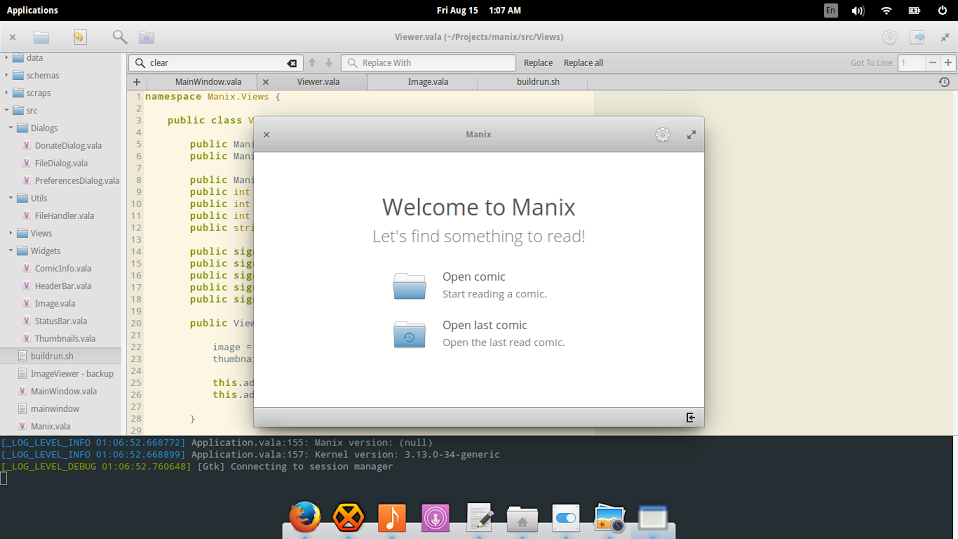The width and height of the screenshot is (958, 539).
Task: Click the revert file icon in toolbar
Action: pos(79,37)
